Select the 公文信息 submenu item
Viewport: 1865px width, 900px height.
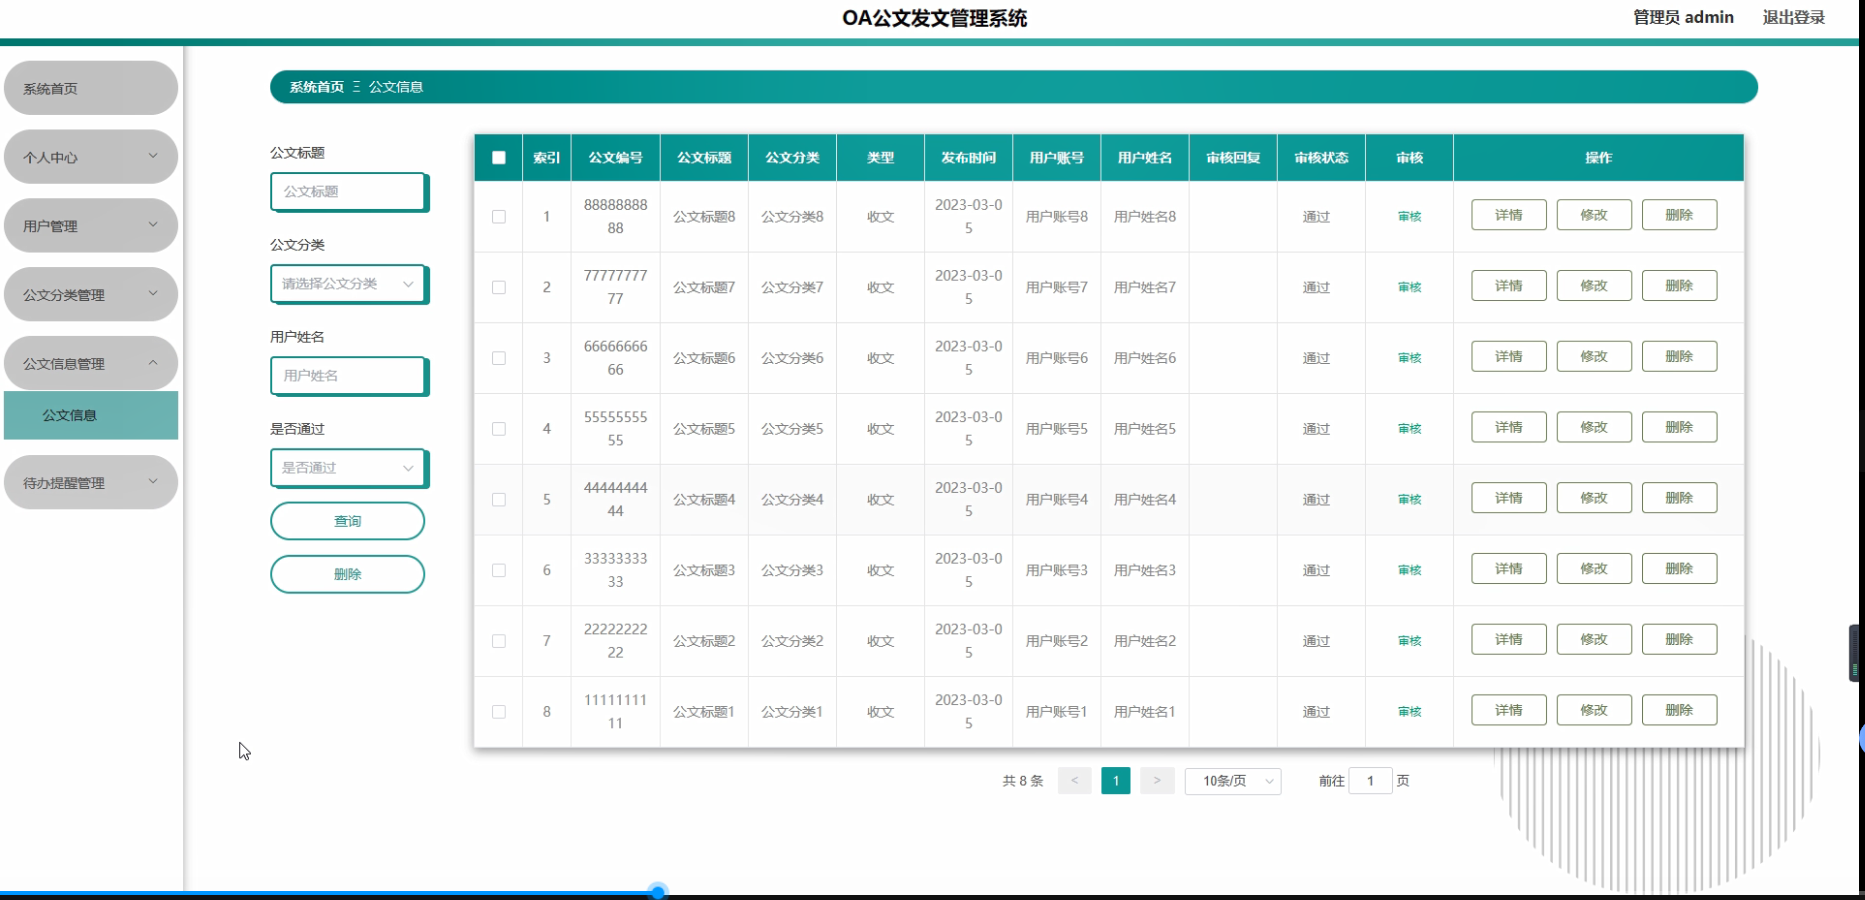pyautogui.click(x=91, y=415)
